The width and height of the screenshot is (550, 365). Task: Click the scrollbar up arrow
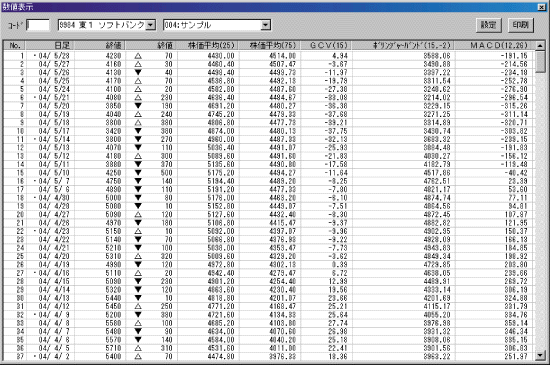(540, 46)
